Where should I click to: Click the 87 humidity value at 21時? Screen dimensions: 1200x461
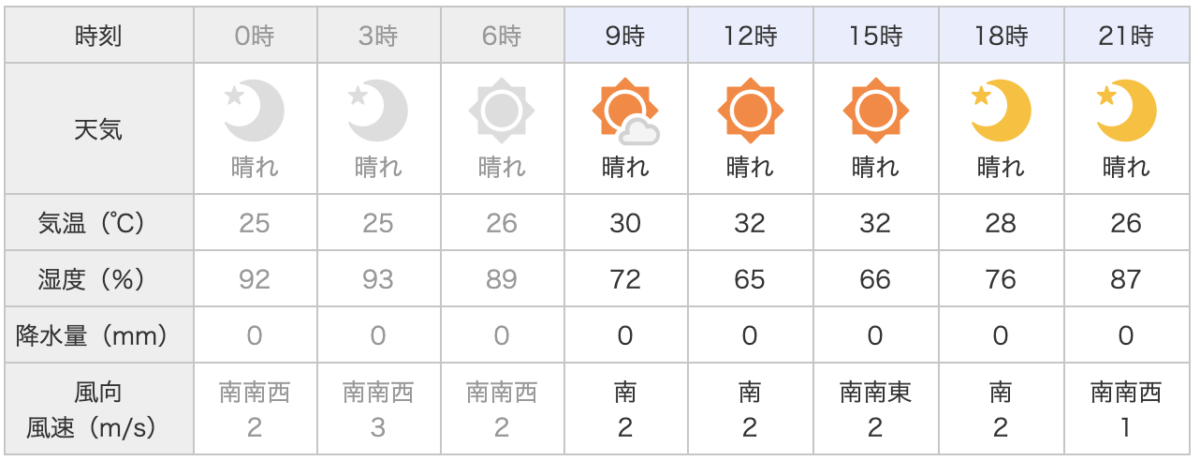1126,279
